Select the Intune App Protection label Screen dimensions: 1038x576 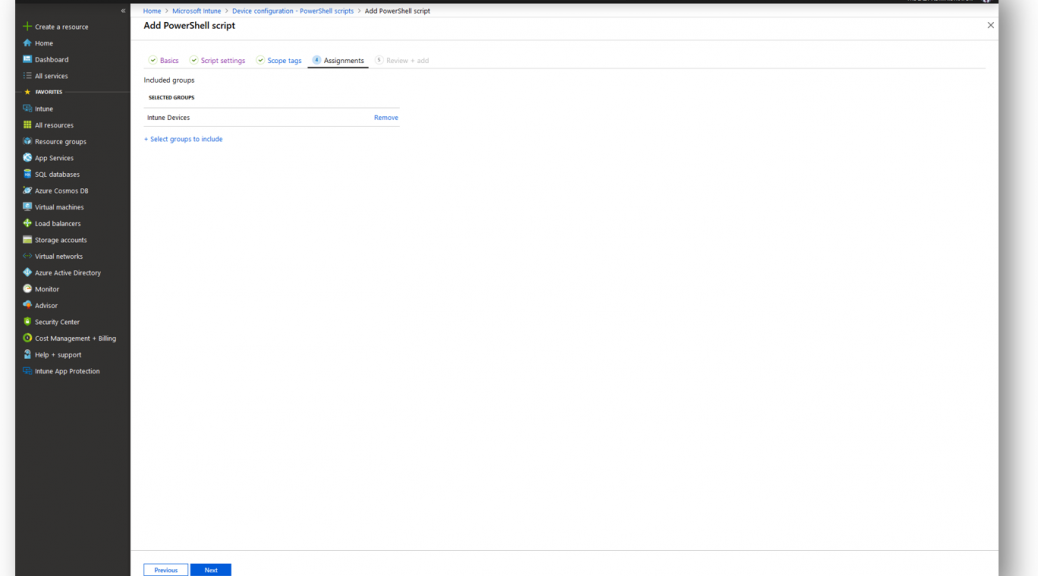coord(68,371)
